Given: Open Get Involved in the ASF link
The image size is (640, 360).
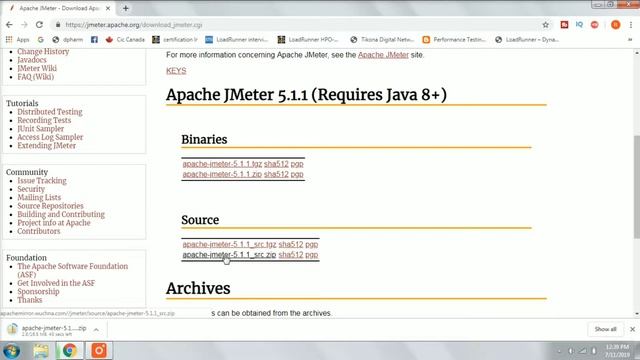Looking at the screenshot, I should coord(56,283).
